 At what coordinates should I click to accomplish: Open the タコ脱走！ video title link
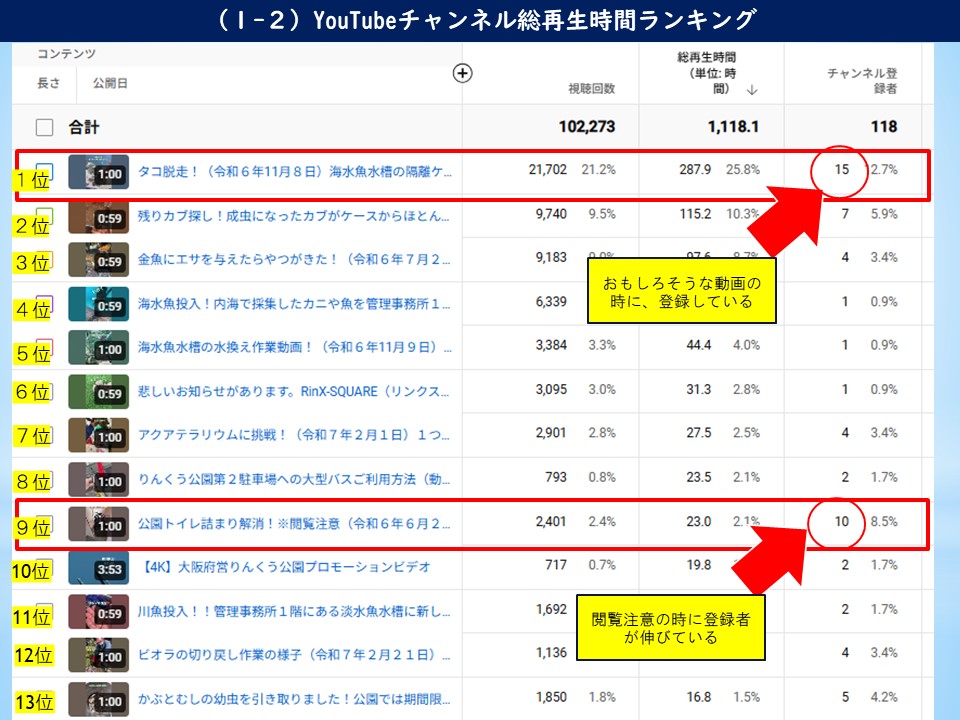pyautogui.click(x=294, y=171)
